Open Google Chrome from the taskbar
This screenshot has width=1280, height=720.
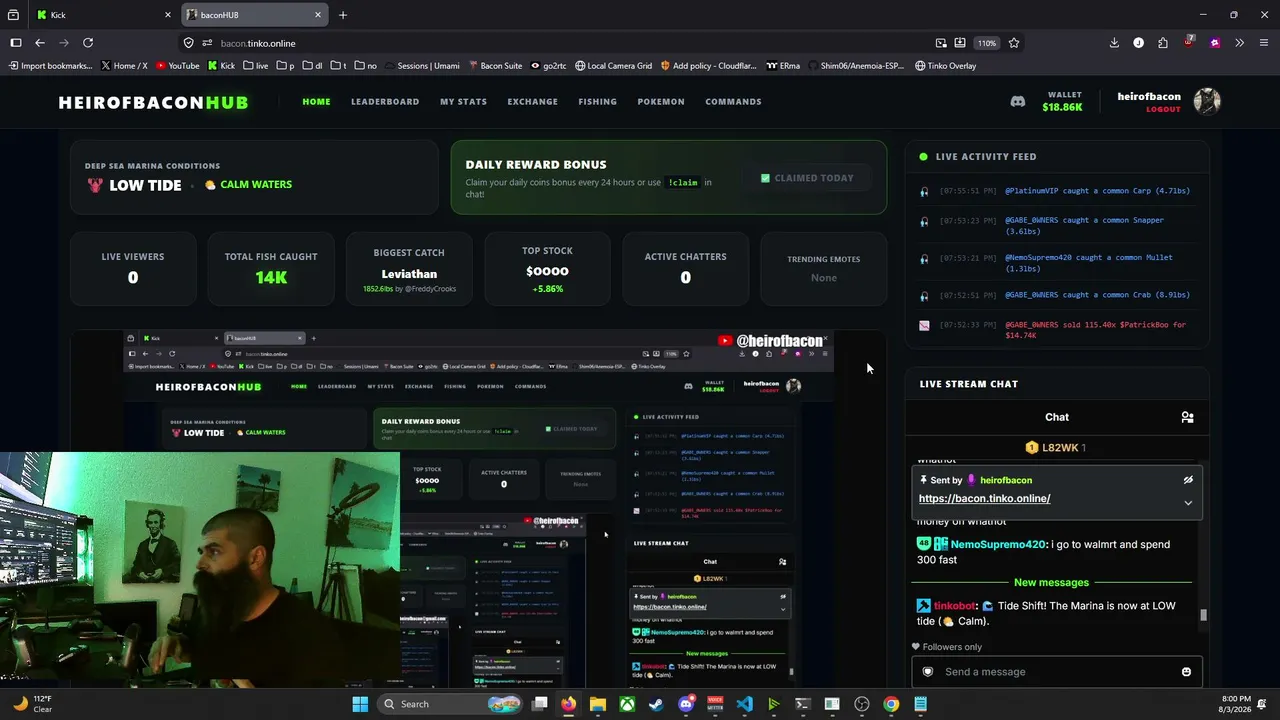coord(891,704)
